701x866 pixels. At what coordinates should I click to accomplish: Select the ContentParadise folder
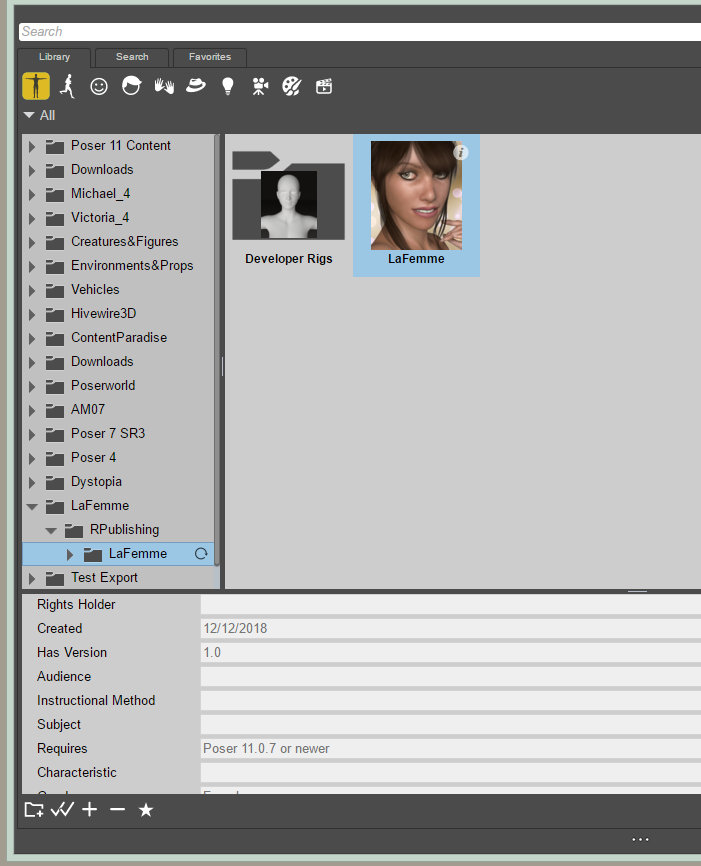pos(119,337)
